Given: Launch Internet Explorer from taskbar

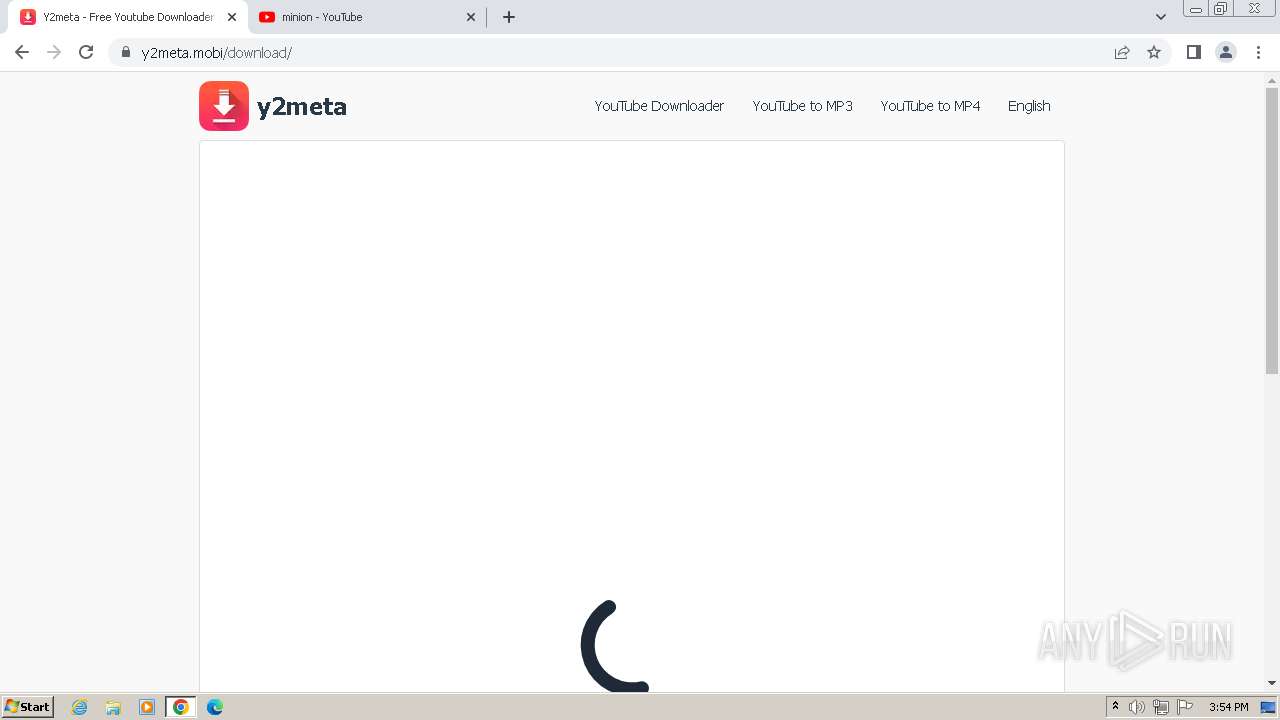Looking at the screenshot, I should pos(79,707).
